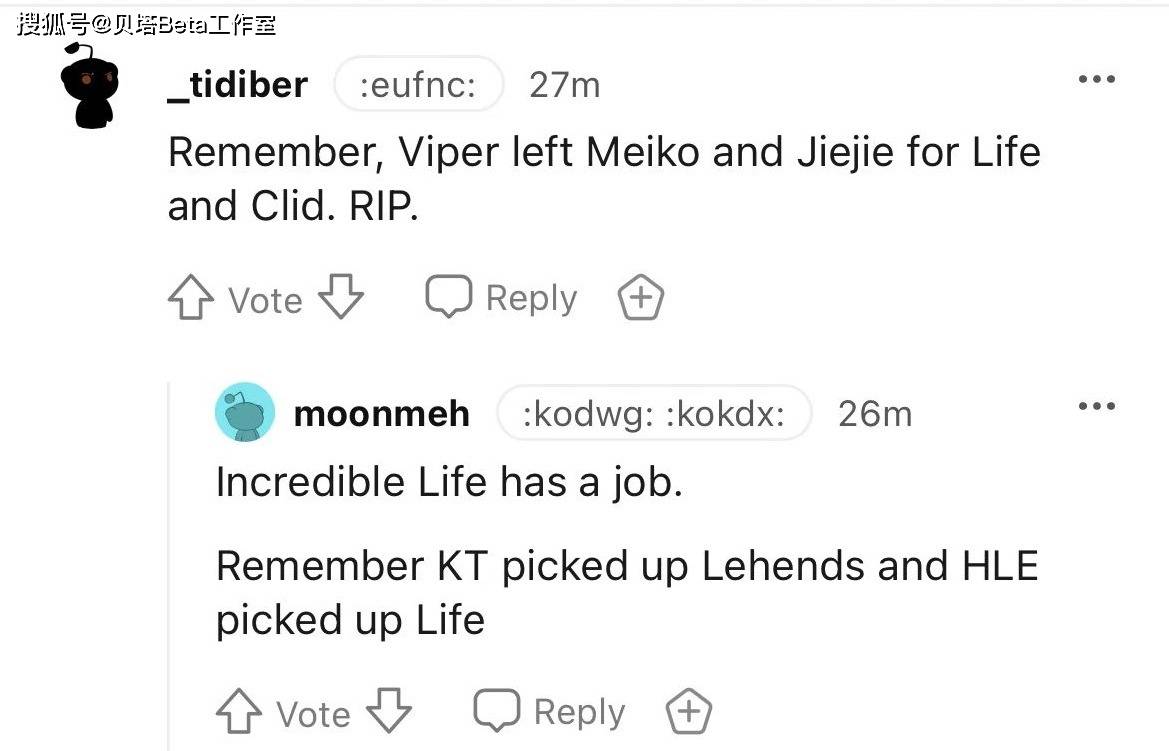Screen dimensions: 1169x751
Task: Give an award to _tidiber's comment
Action: [x=641, y=298]
